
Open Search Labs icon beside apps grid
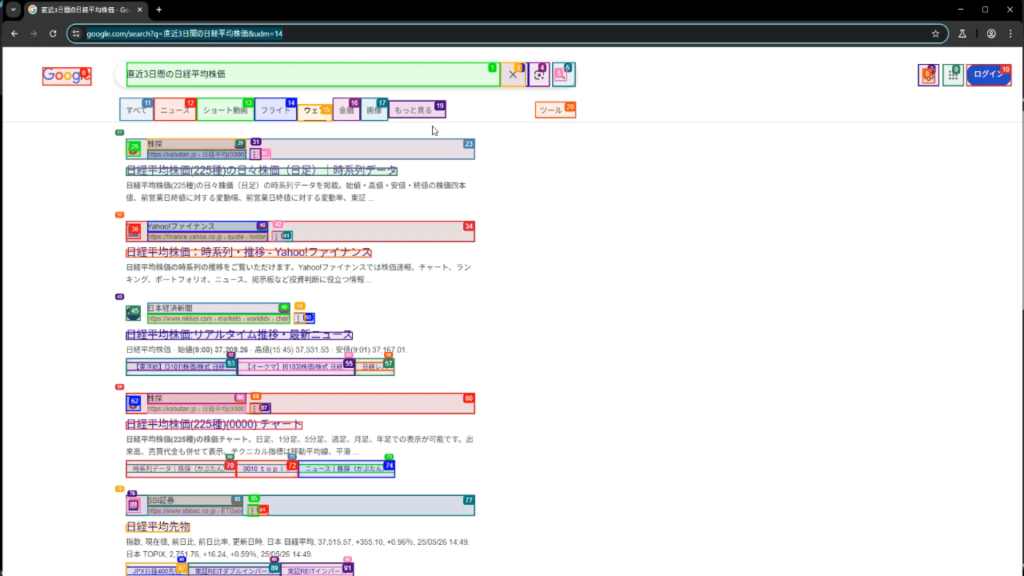pyautogui.click(x=928, y=75)
